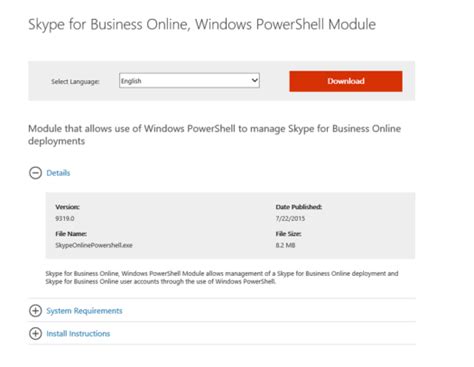474x367 pixels.
Task: Click the module description heading text
Action: pyautogui.click(x=214, y=135)
